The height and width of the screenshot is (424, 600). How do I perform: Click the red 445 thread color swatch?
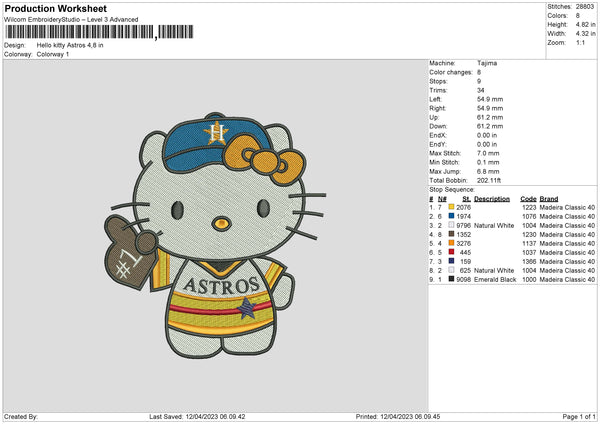pyautogui.click(x=452, y=252)
